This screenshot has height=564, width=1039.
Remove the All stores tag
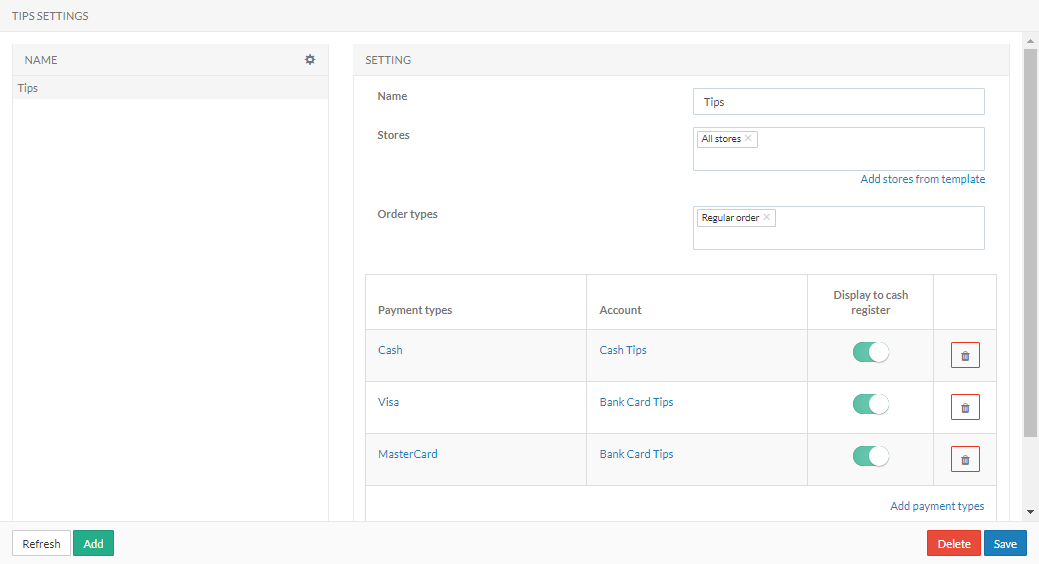(748, 139)
